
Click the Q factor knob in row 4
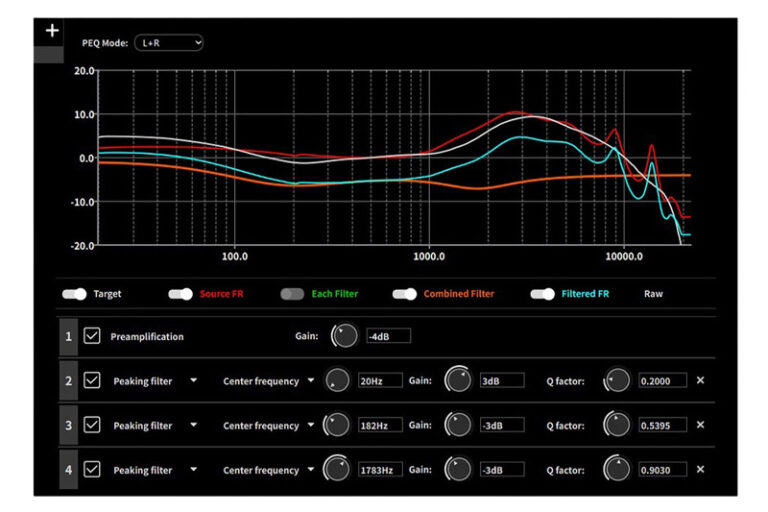[x=617, y=469]
